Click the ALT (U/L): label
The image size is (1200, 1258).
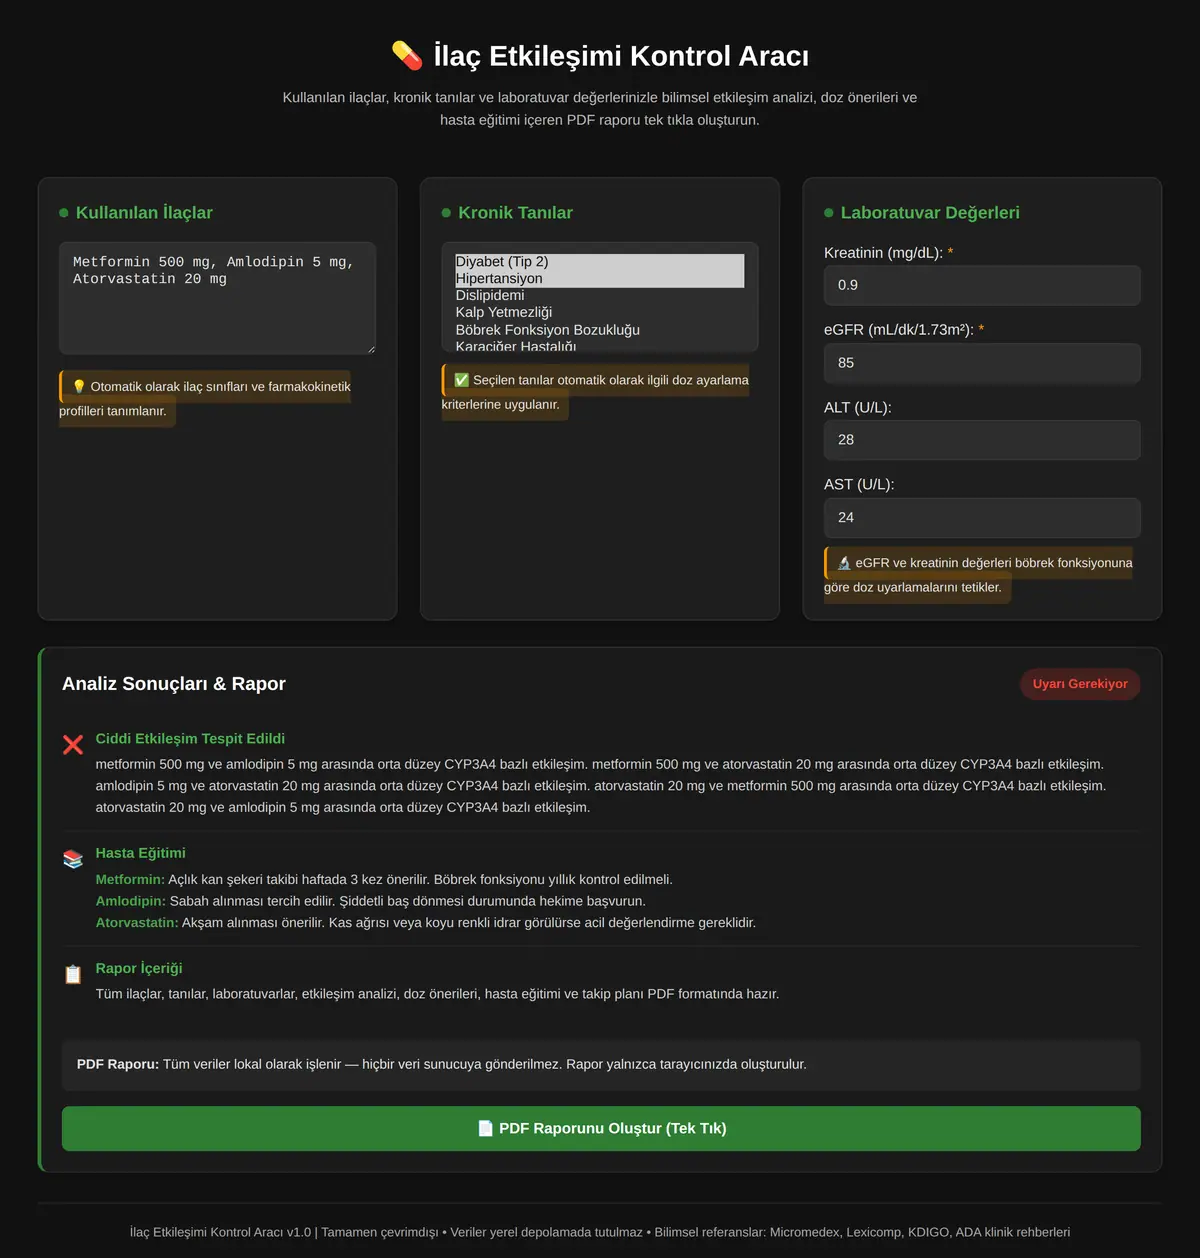pos(858,408)
